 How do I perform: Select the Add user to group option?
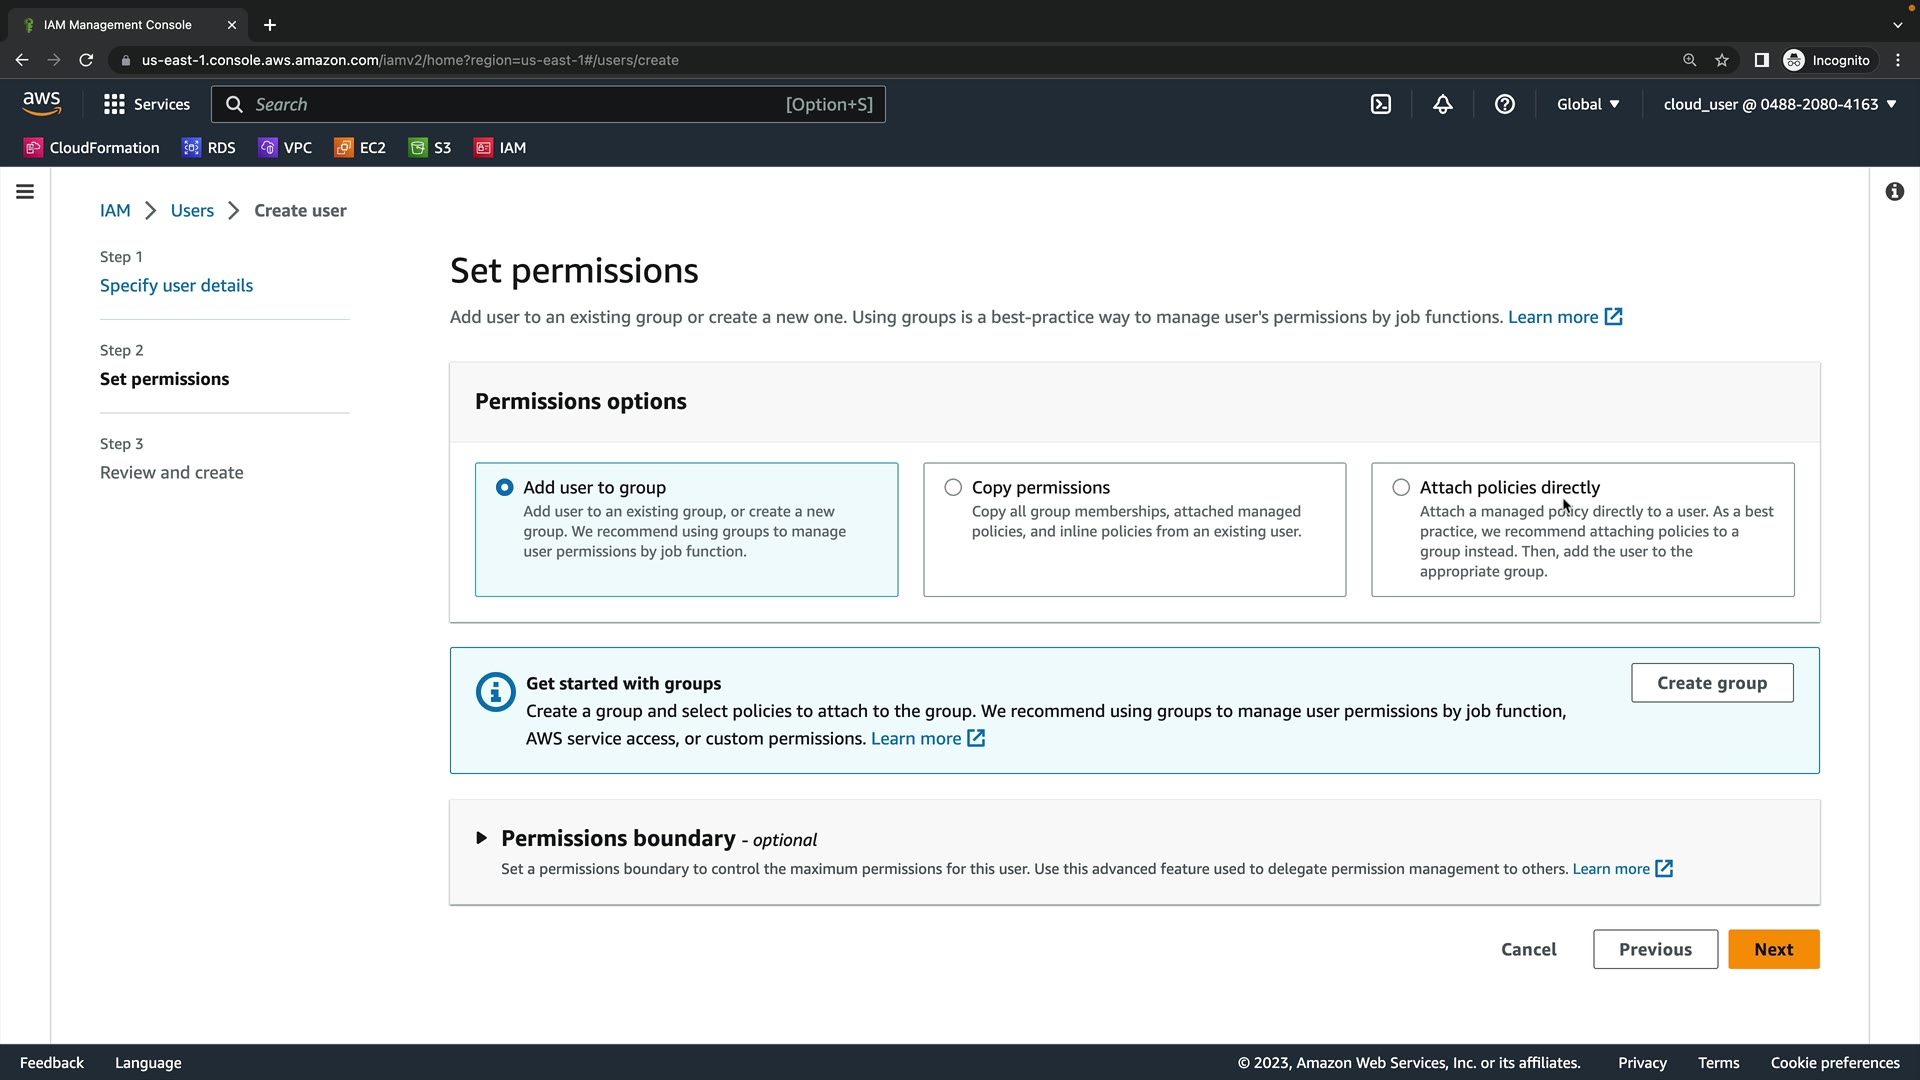click(505, 487)
